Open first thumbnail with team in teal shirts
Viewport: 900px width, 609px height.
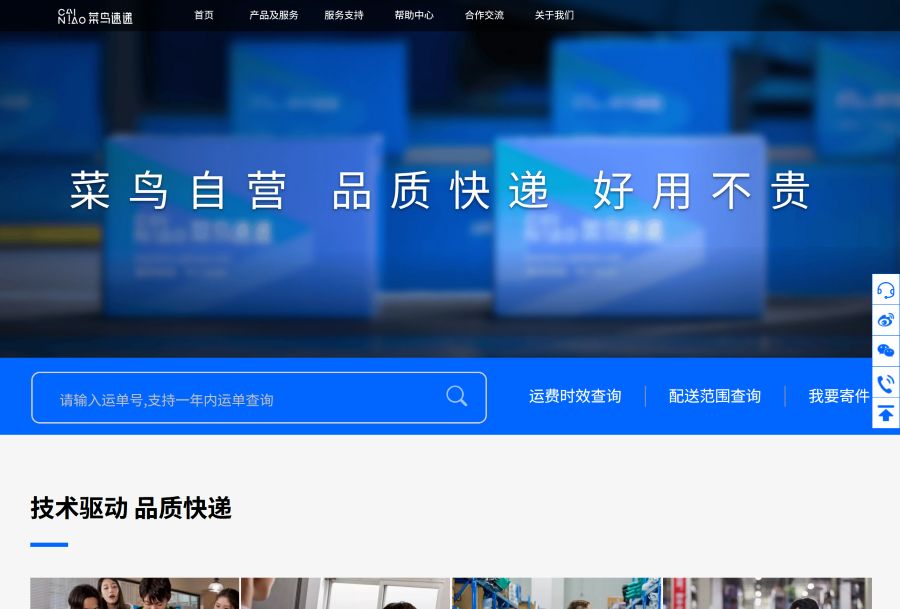pyautogui.click(x=134, y=593)
